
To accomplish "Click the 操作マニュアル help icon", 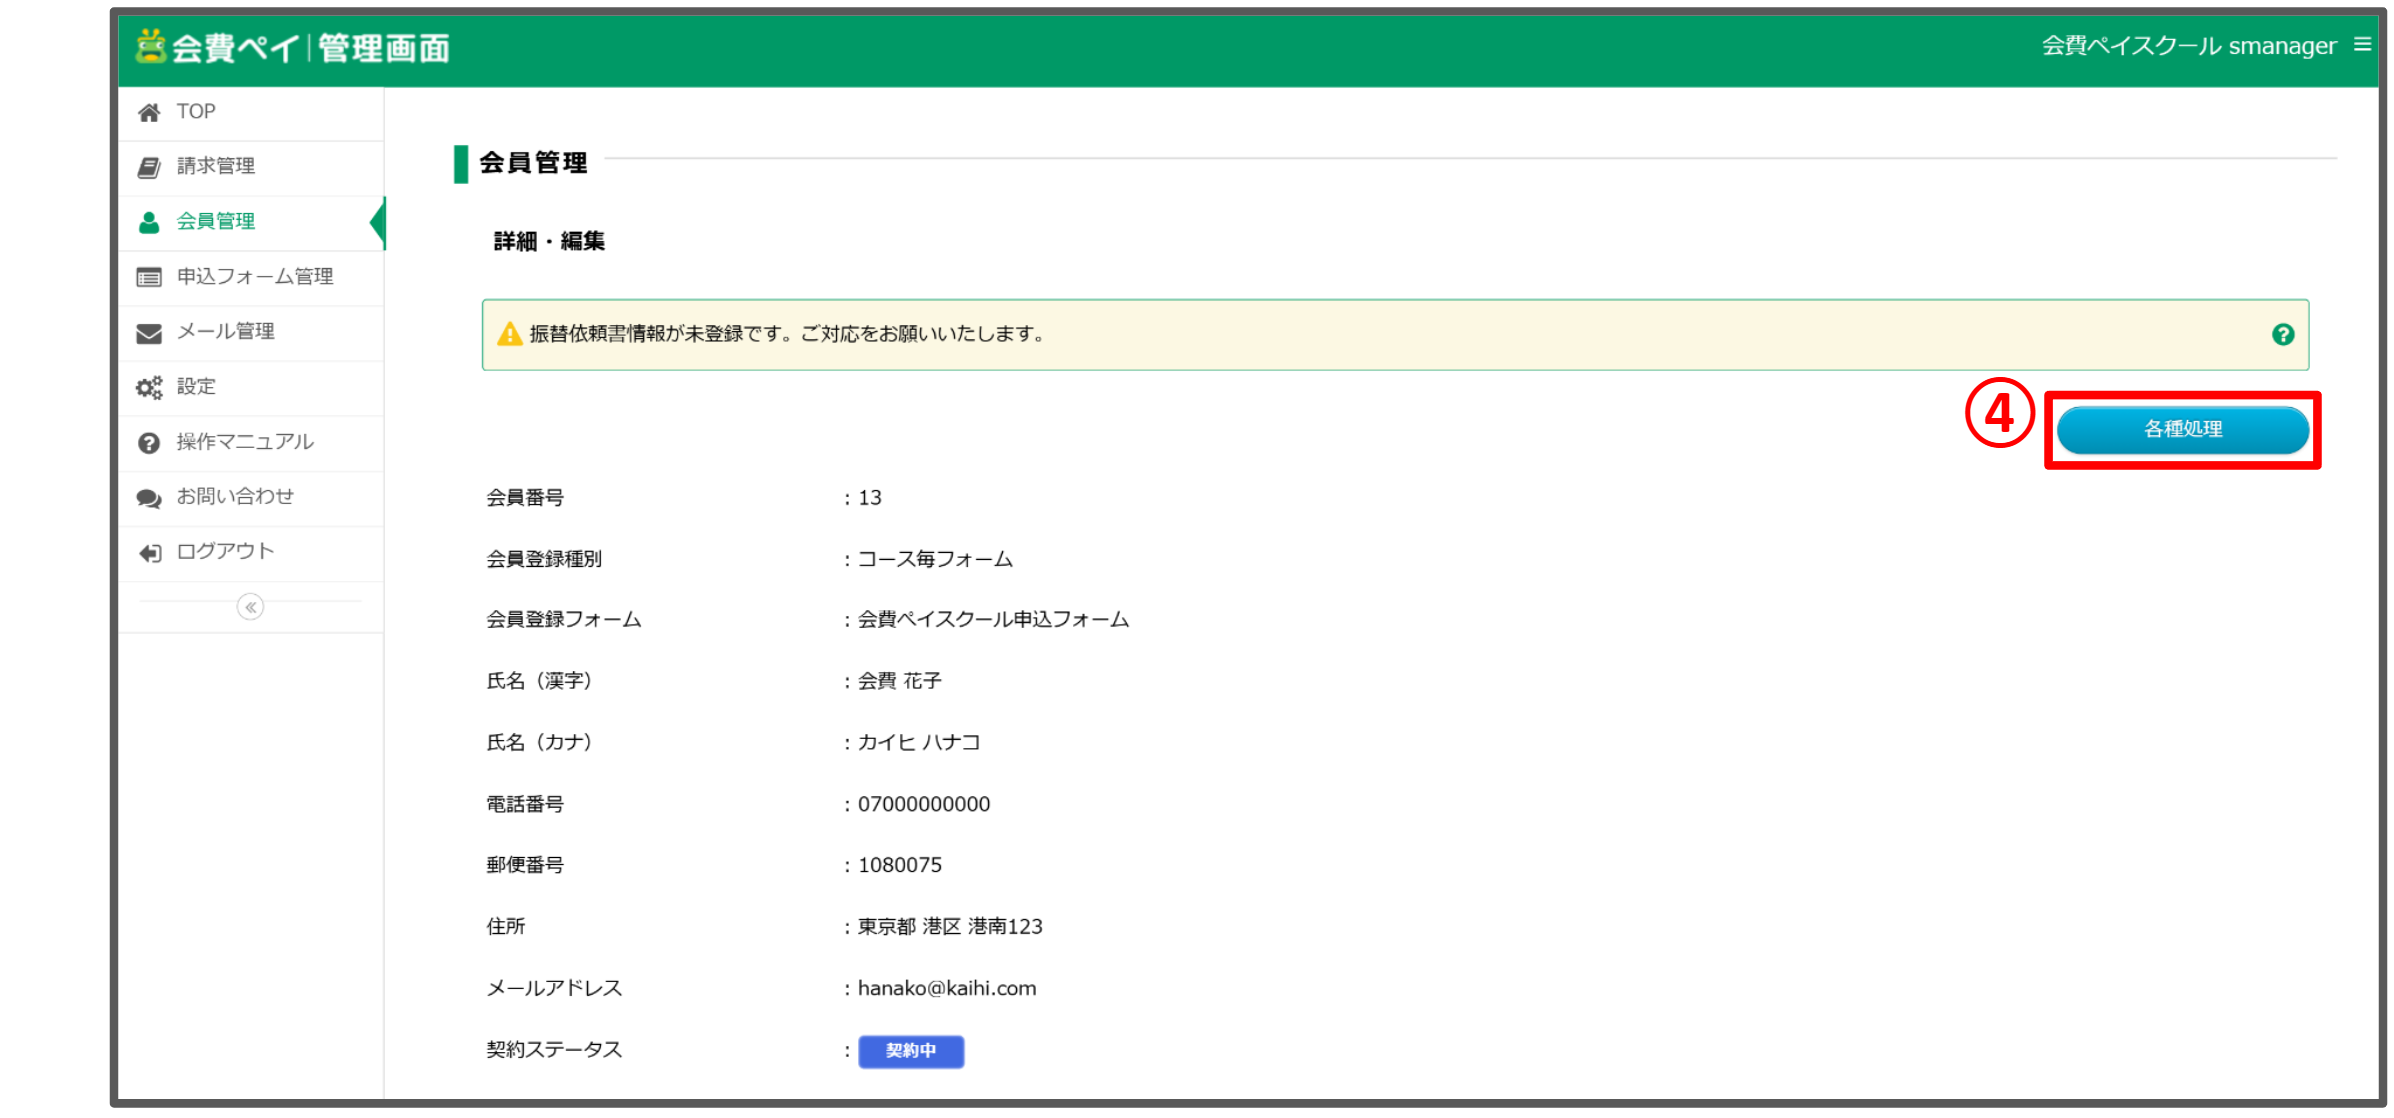I will [x=149, y=442].
